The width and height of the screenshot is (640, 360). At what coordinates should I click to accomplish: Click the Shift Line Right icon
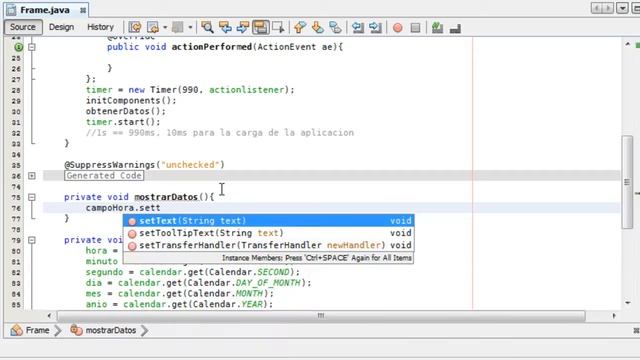(375, 27)
